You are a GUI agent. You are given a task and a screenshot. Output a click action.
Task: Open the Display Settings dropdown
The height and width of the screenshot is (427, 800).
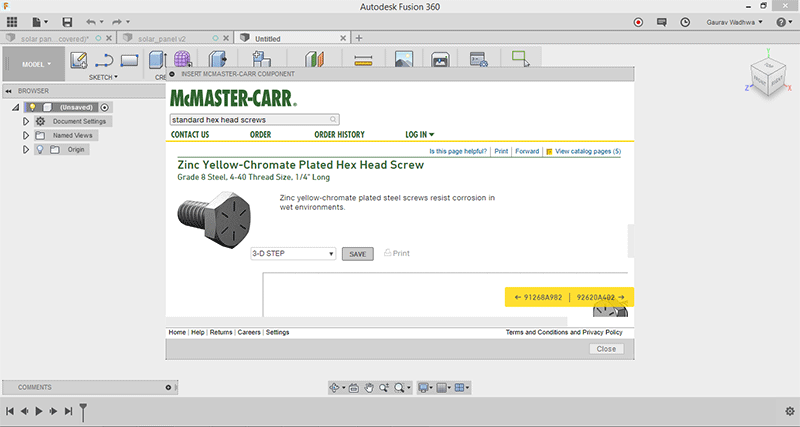pyautogui.click(x=424, y=388)
